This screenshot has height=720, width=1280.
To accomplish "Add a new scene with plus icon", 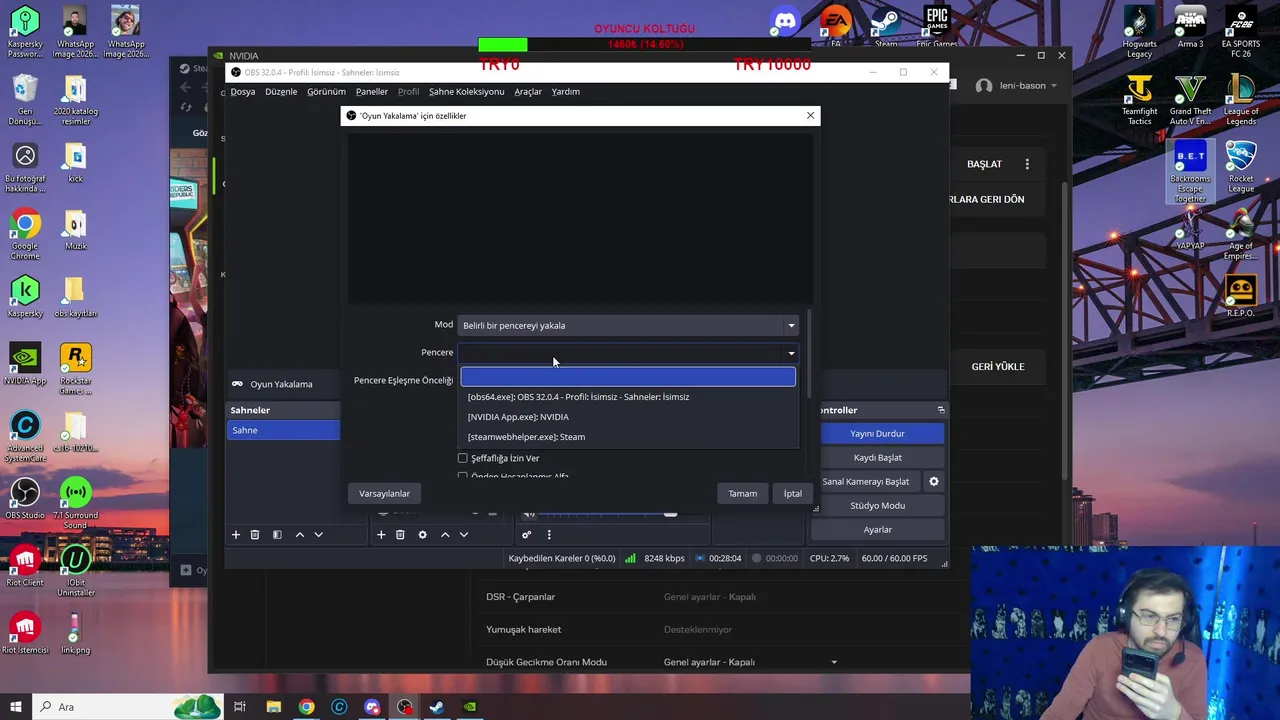I will click(x=236, y=535).
